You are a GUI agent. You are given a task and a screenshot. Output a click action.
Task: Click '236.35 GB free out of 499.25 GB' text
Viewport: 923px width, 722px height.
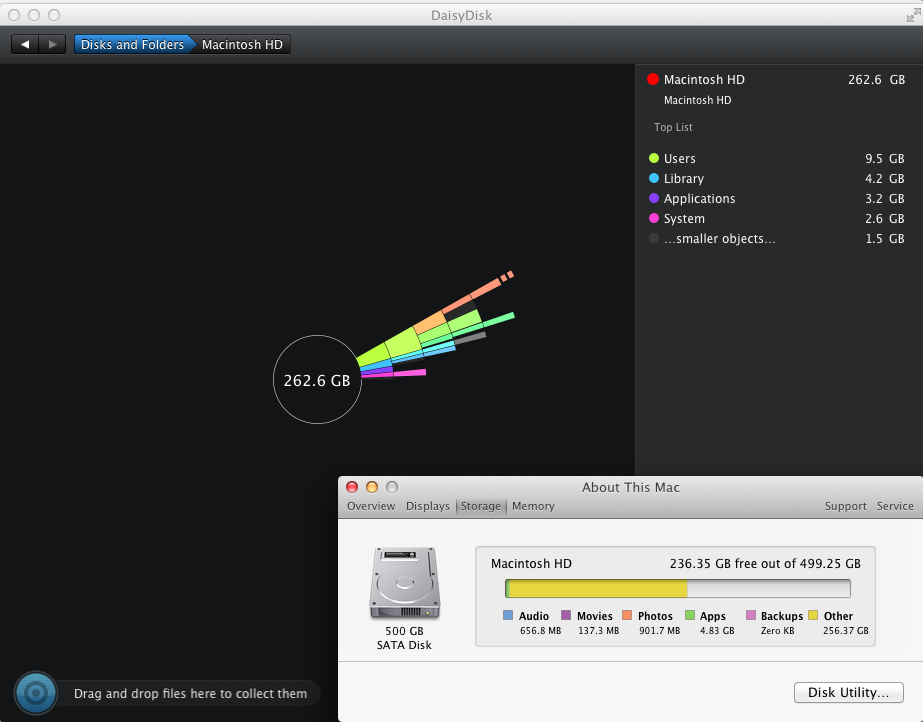[x=765, y=564]
